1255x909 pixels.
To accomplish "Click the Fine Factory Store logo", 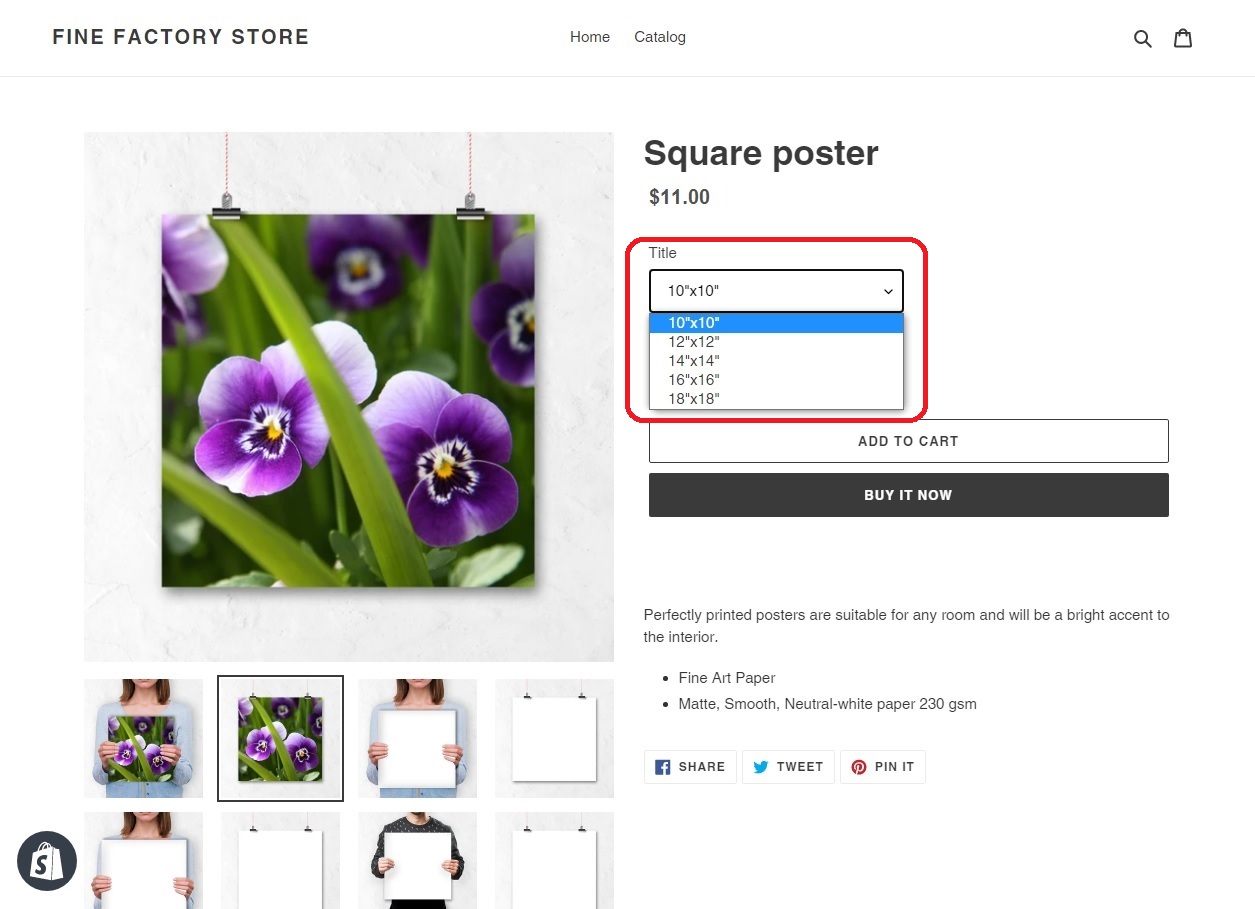I will [181, 37].
